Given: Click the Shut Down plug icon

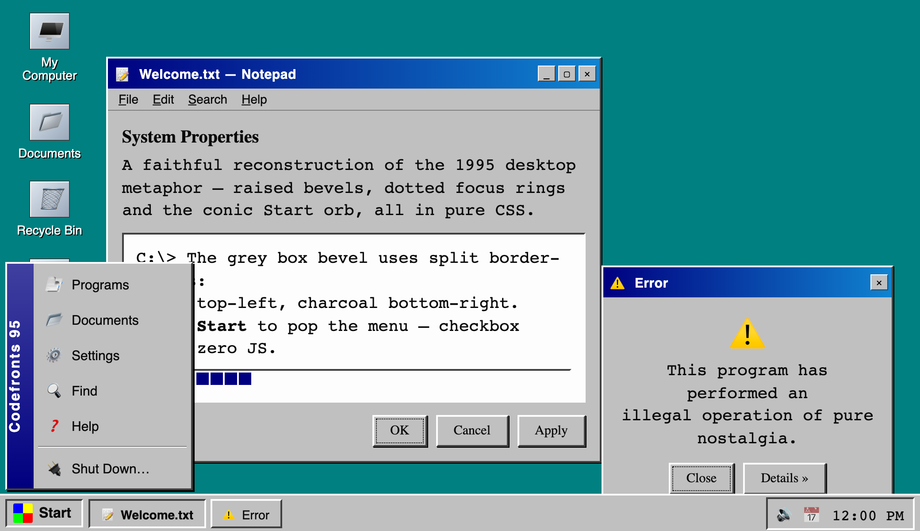Looking at the screenshot, I should pyautogui.click(x=54, y=468).
